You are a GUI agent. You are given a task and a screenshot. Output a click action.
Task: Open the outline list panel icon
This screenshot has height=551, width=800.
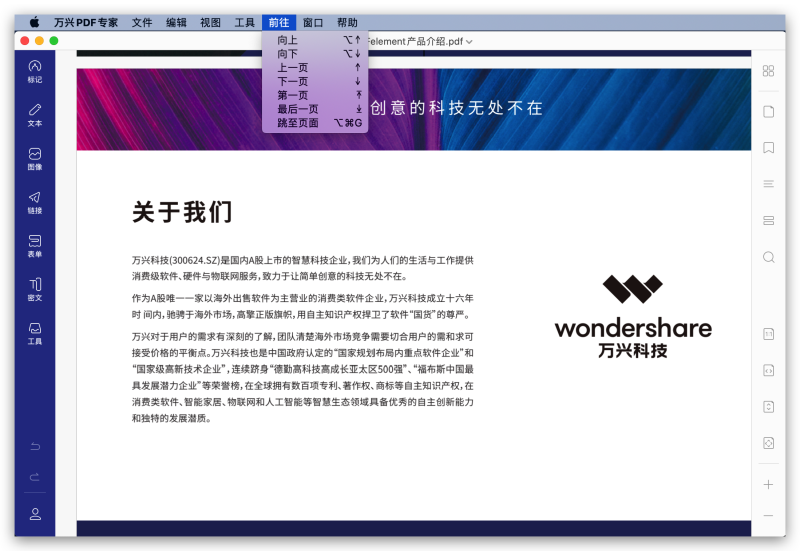point(768,184)
